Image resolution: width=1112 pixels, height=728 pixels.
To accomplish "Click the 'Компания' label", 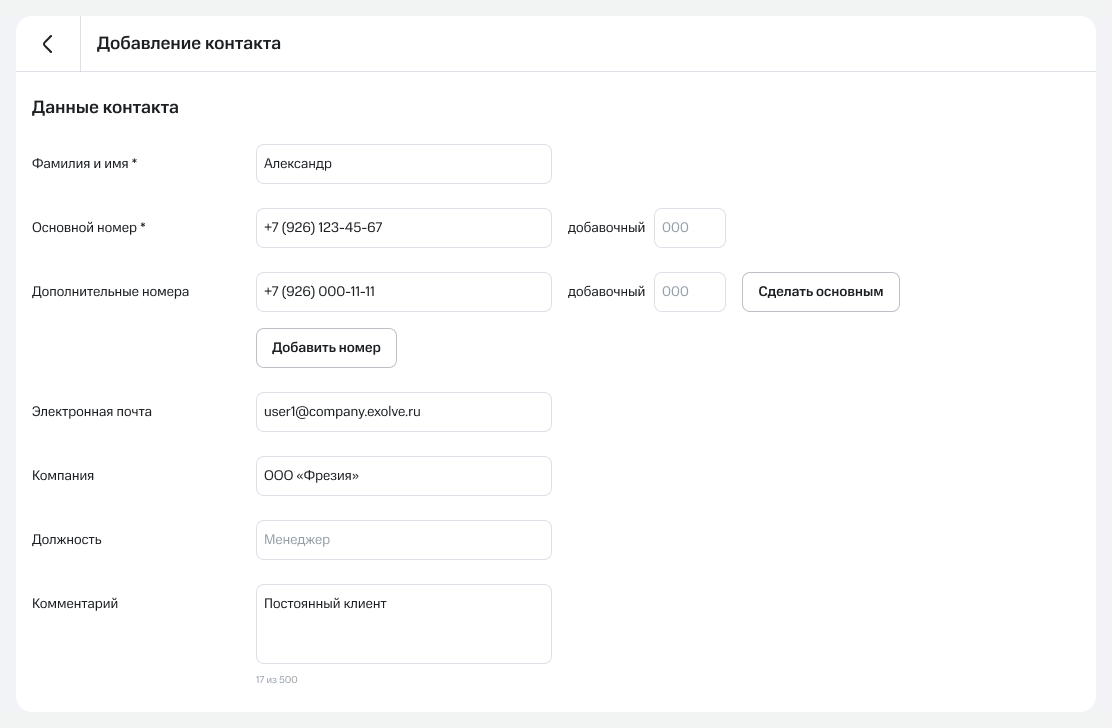I will tap(63, 476).
